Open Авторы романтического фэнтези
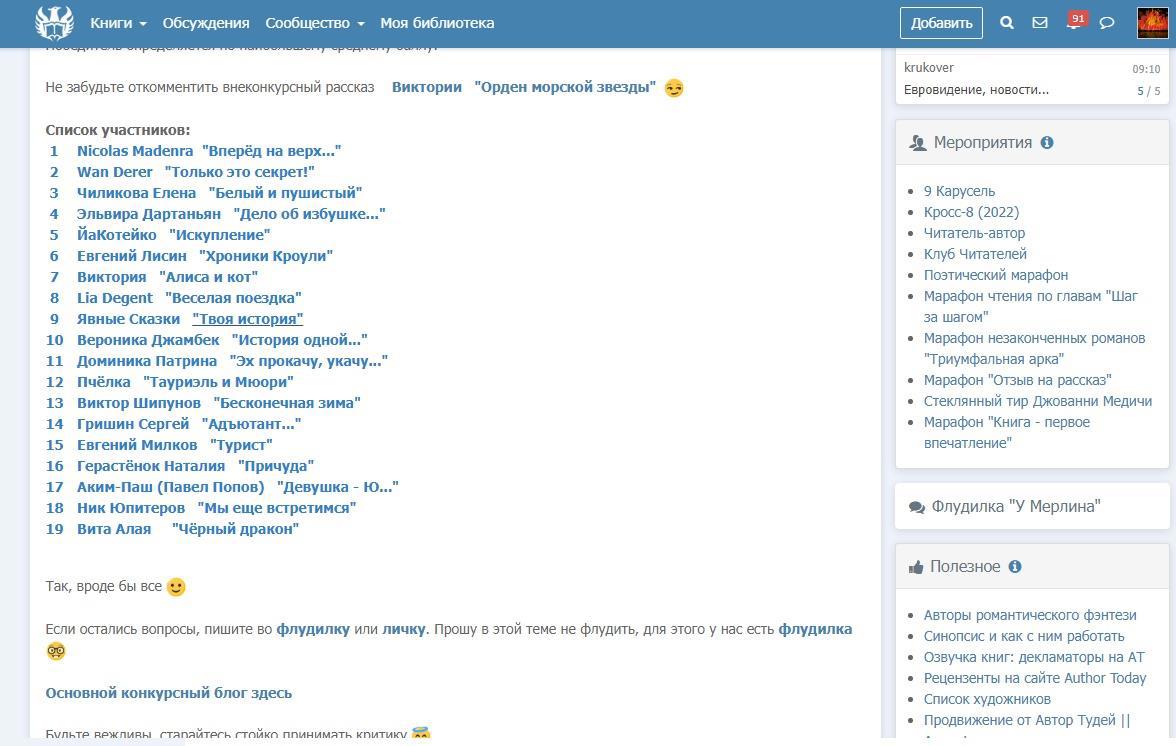The height and width of the screenshot is (746, 1176). pyautogui.click(x=1030, y=615)
